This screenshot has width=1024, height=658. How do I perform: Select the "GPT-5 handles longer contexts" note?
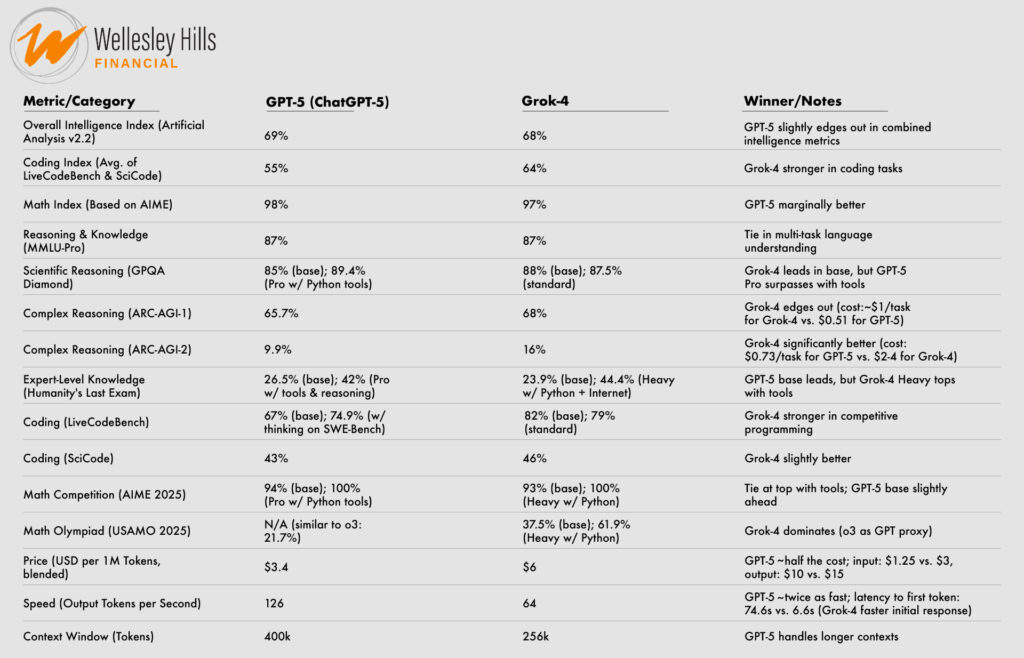821,637
